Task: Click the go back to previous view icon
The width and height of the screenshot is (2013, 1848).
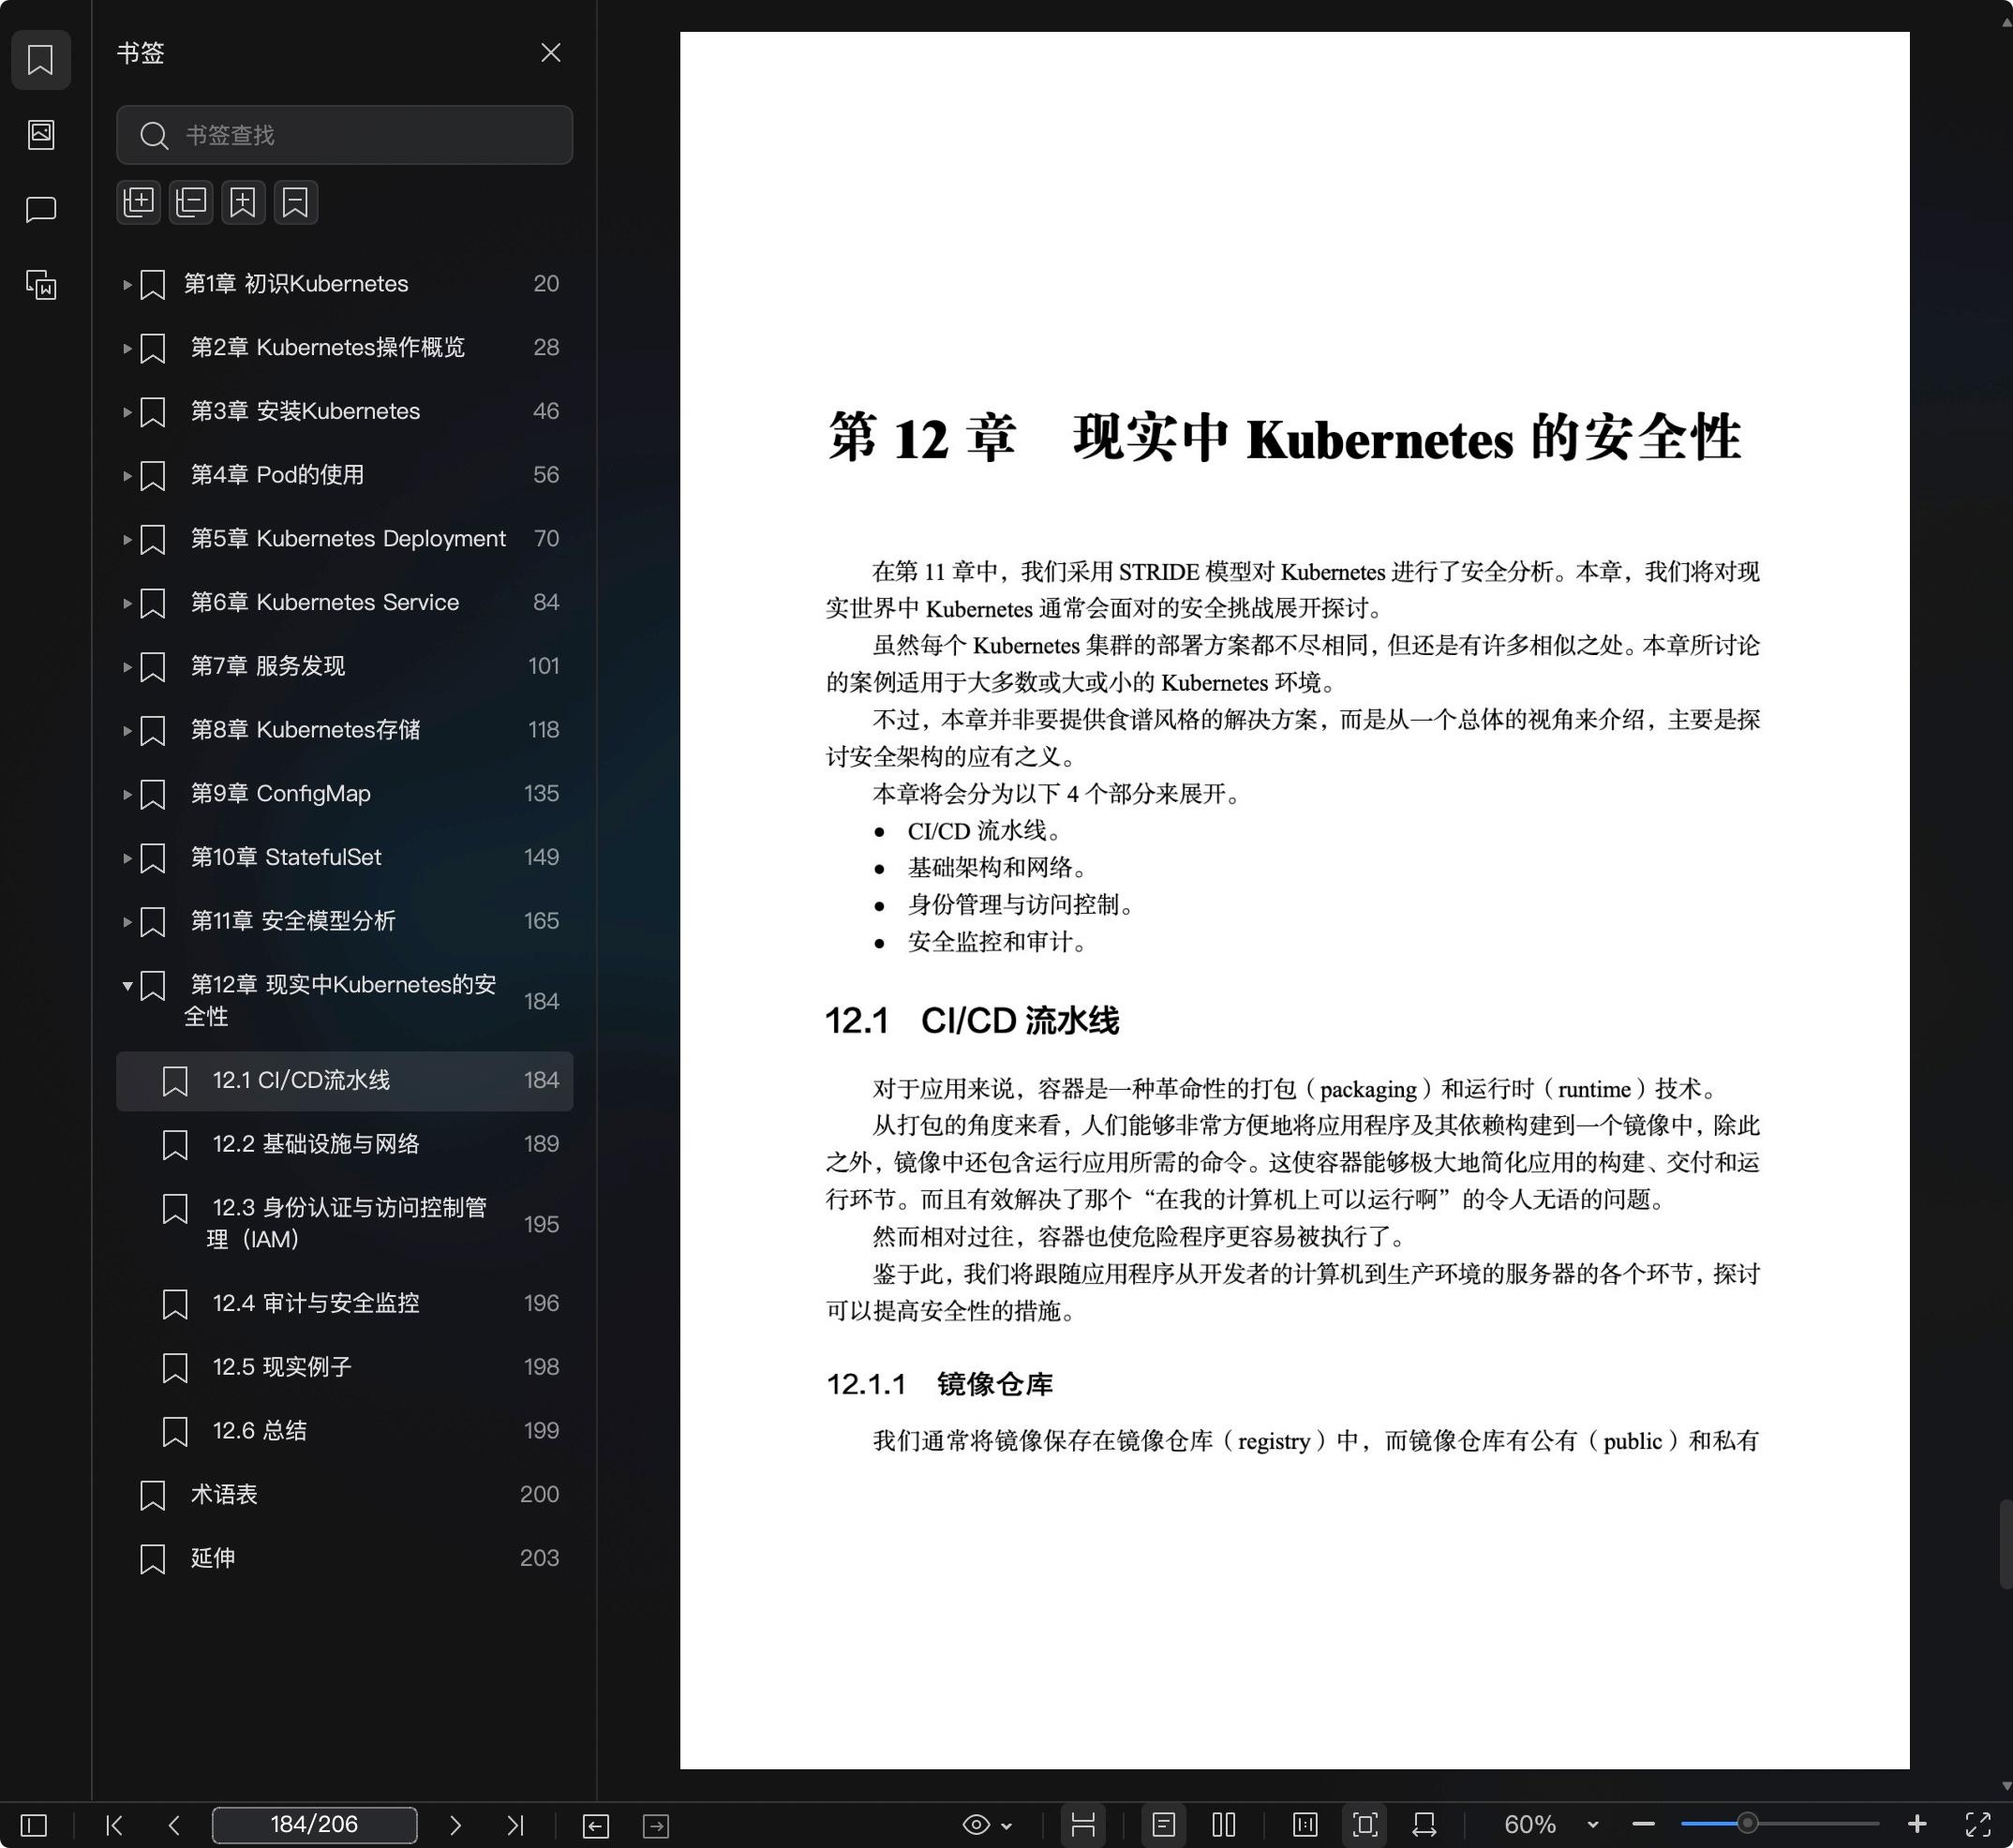Action: pyautogui.click(x=596, y=1825)
